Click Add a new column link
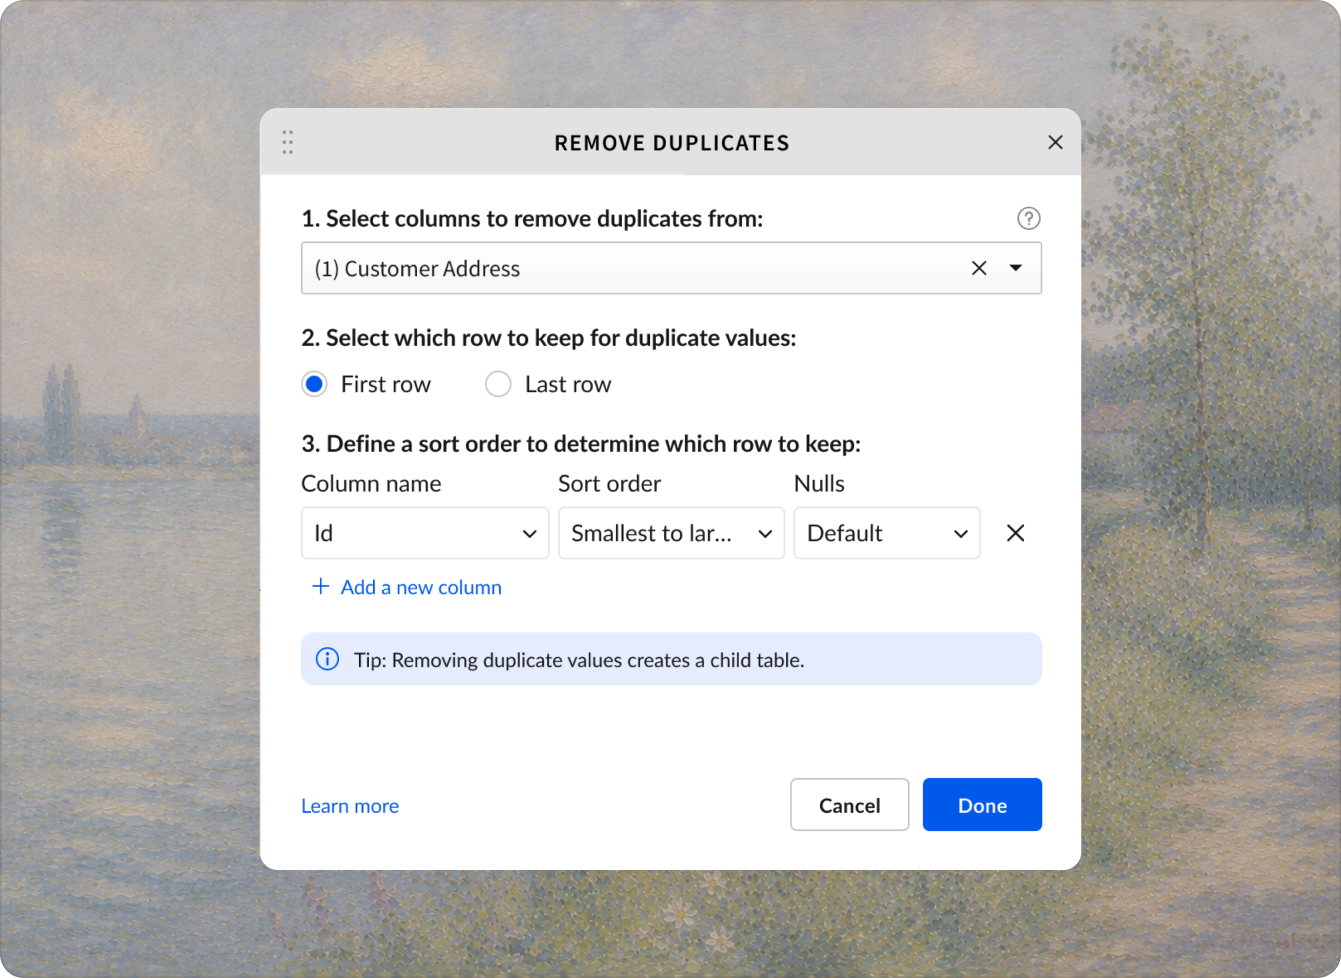 pos(421,587)
